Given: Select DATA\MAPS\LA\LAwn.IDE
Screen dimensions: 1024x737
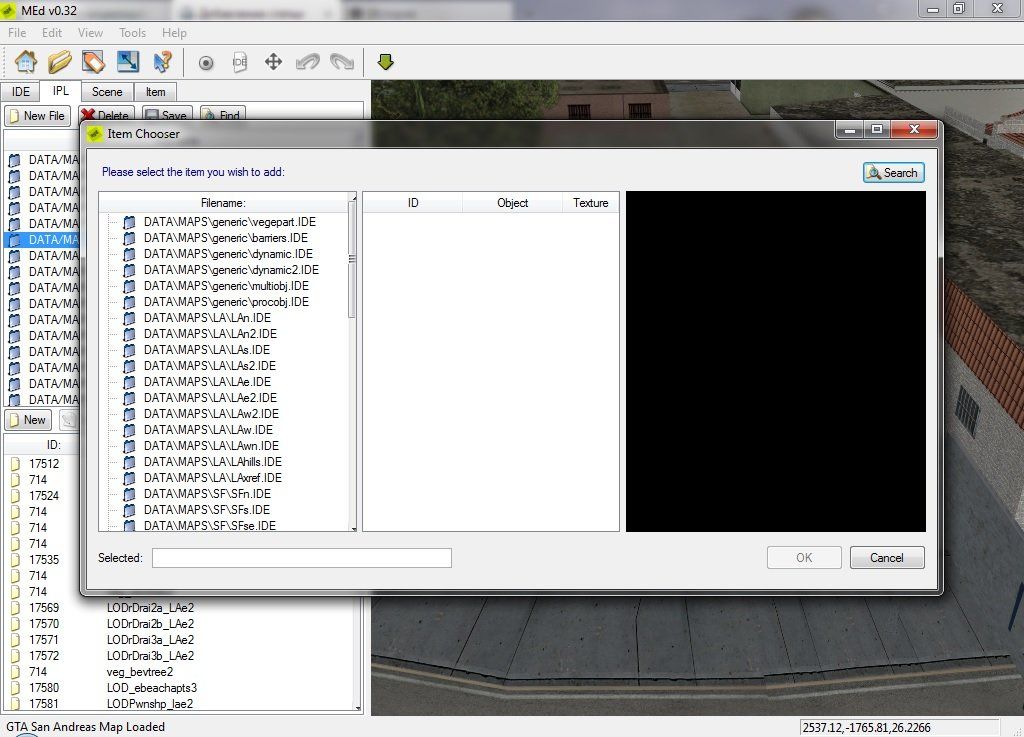Looking at the screenshot, I should 211,446.
